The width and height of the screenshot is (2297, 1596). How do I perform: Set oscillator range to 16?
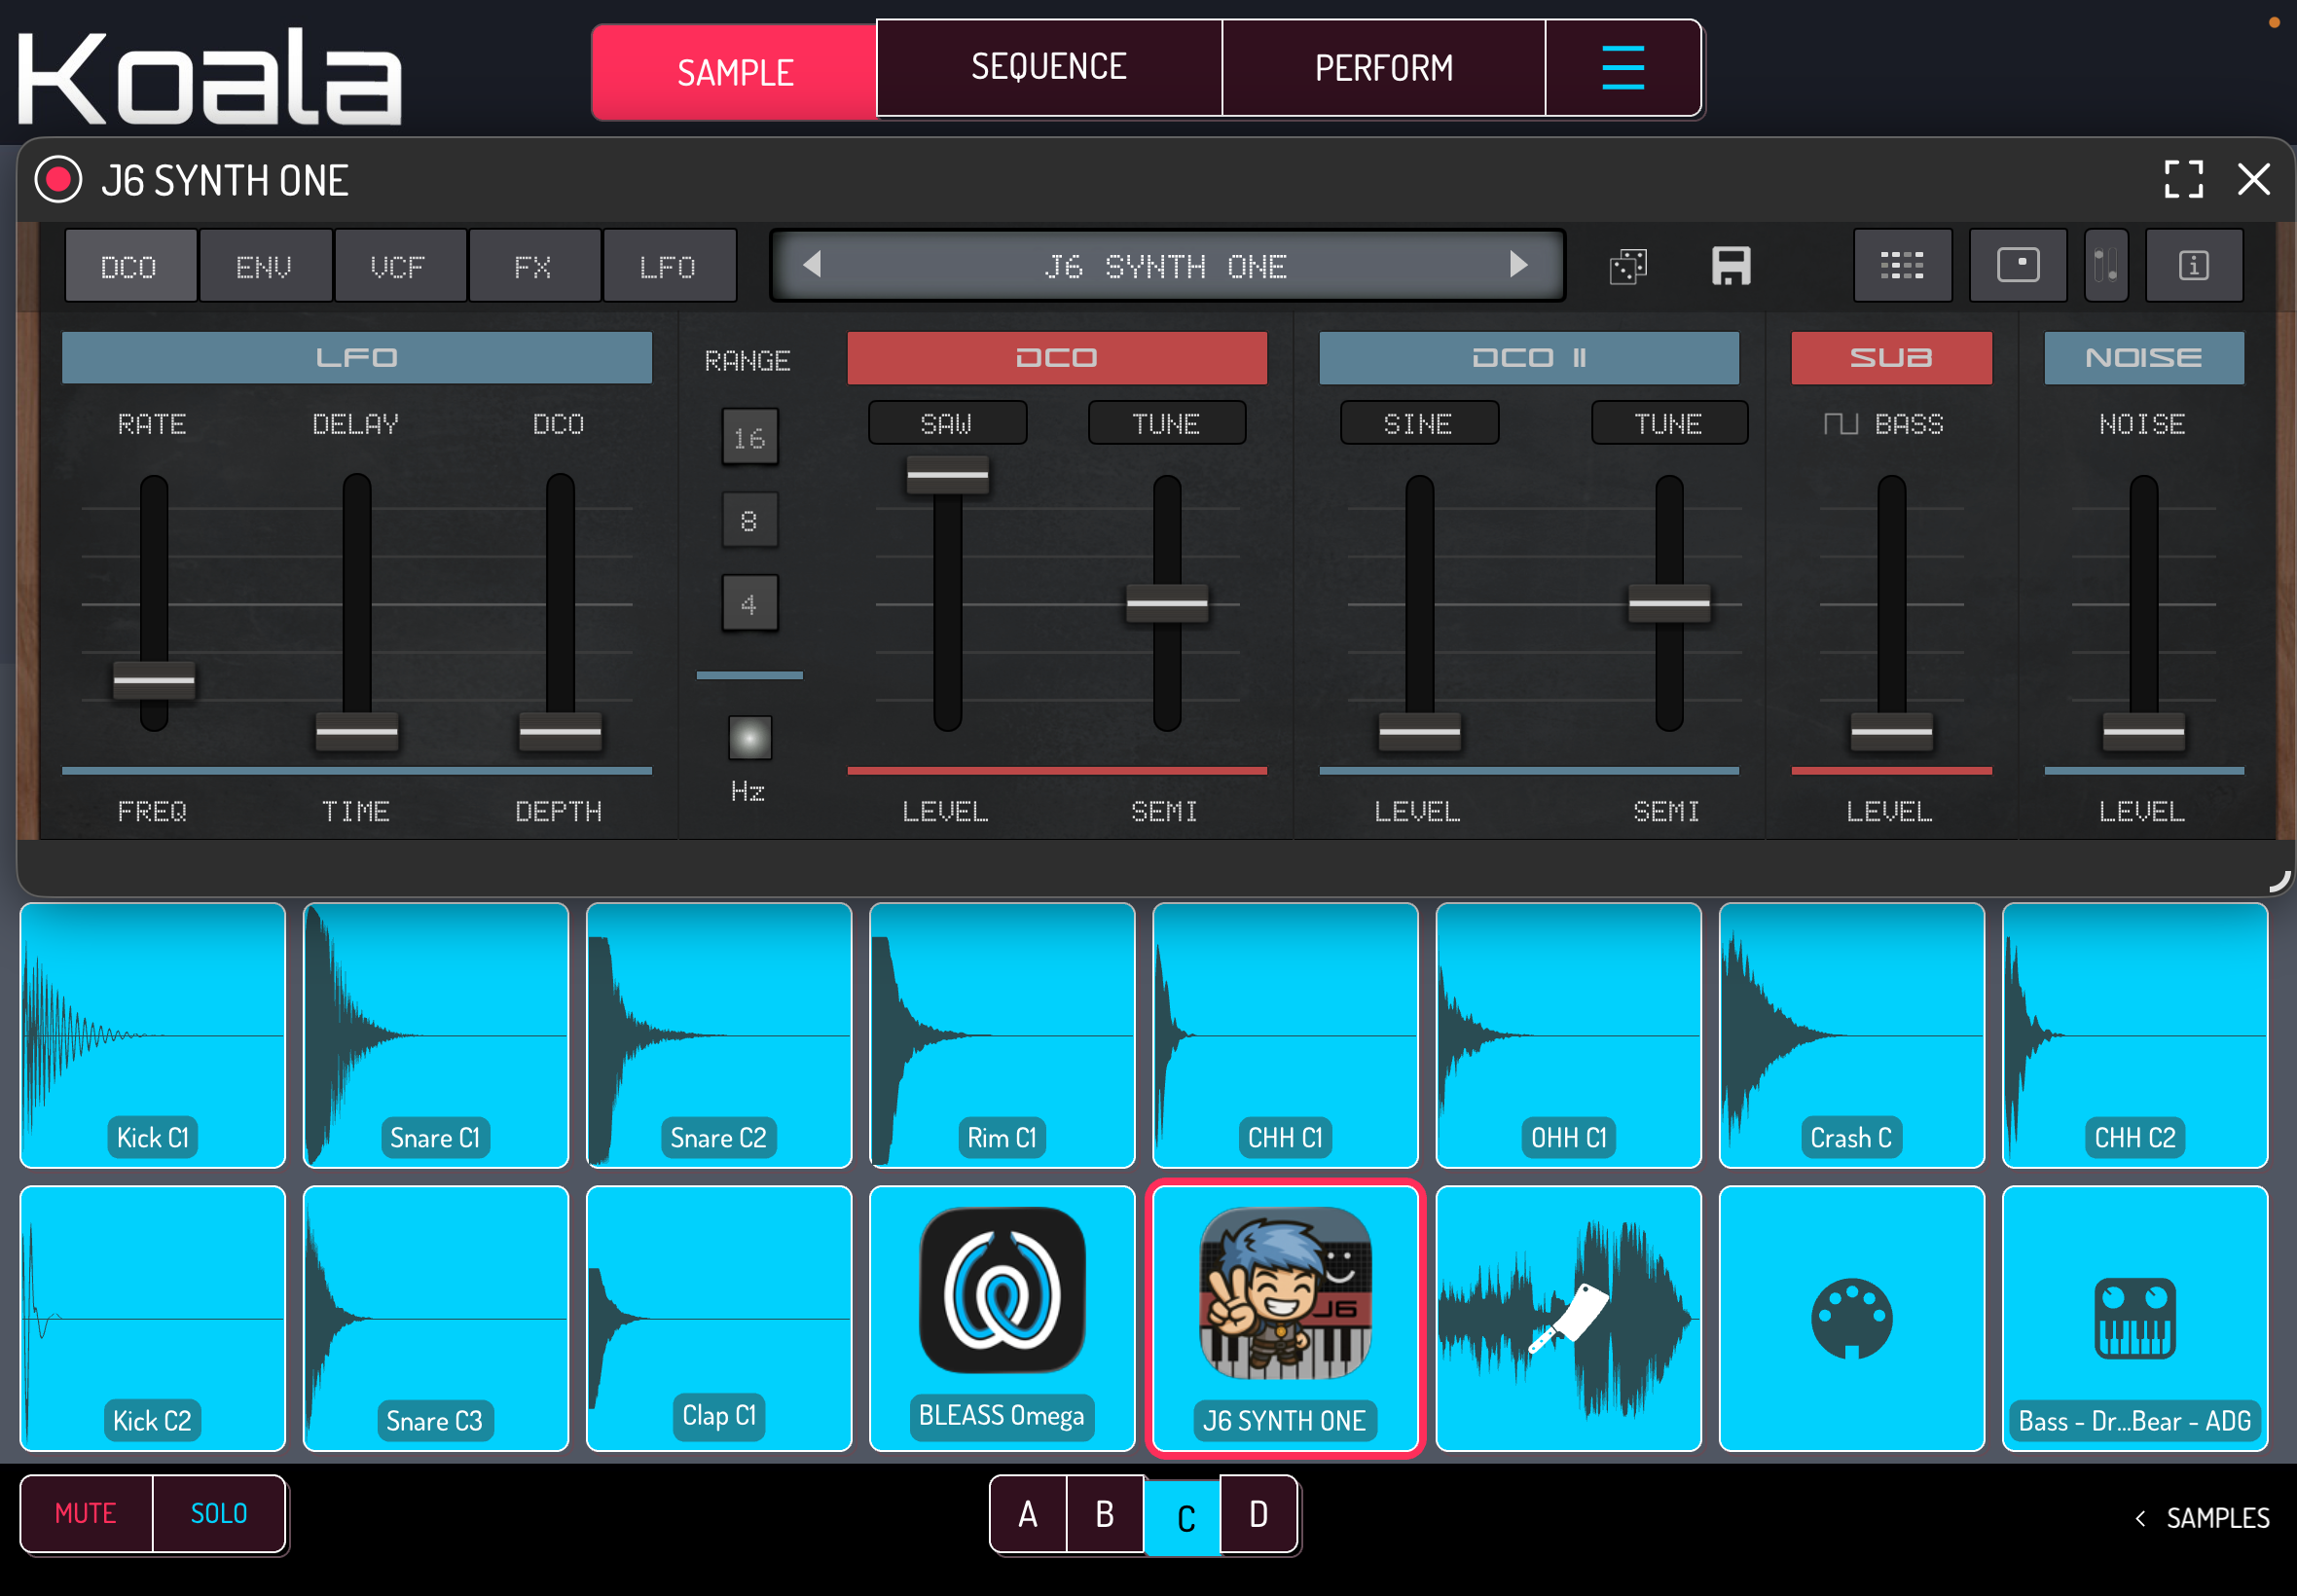pos(749,437)
